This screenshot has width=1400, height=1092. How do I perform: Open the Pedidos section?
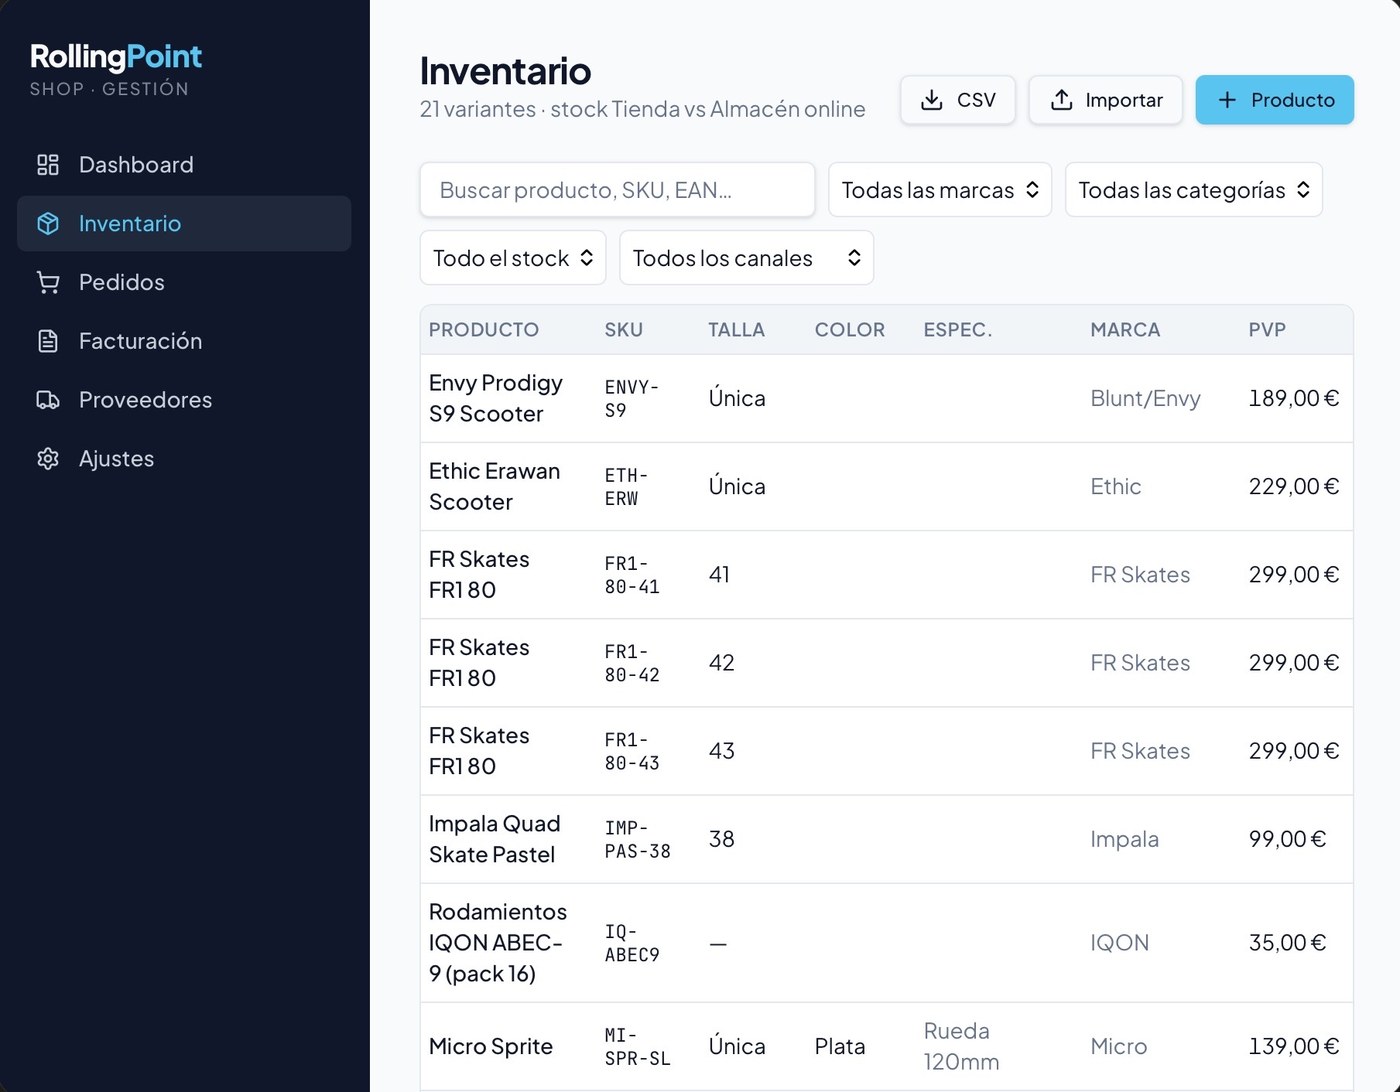184,283
